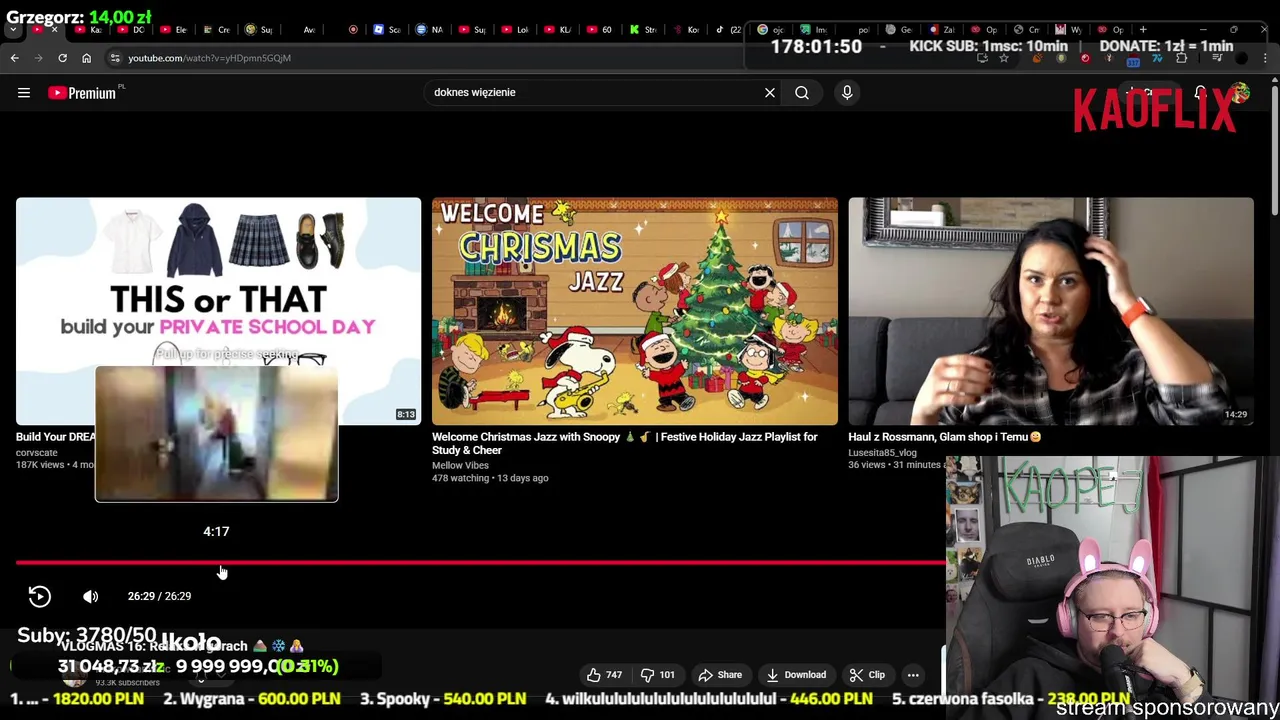The width and height of the screenshot is (1280, 720).
Task: Expand the tab search dropdown arrow
Action: point(13,29)
